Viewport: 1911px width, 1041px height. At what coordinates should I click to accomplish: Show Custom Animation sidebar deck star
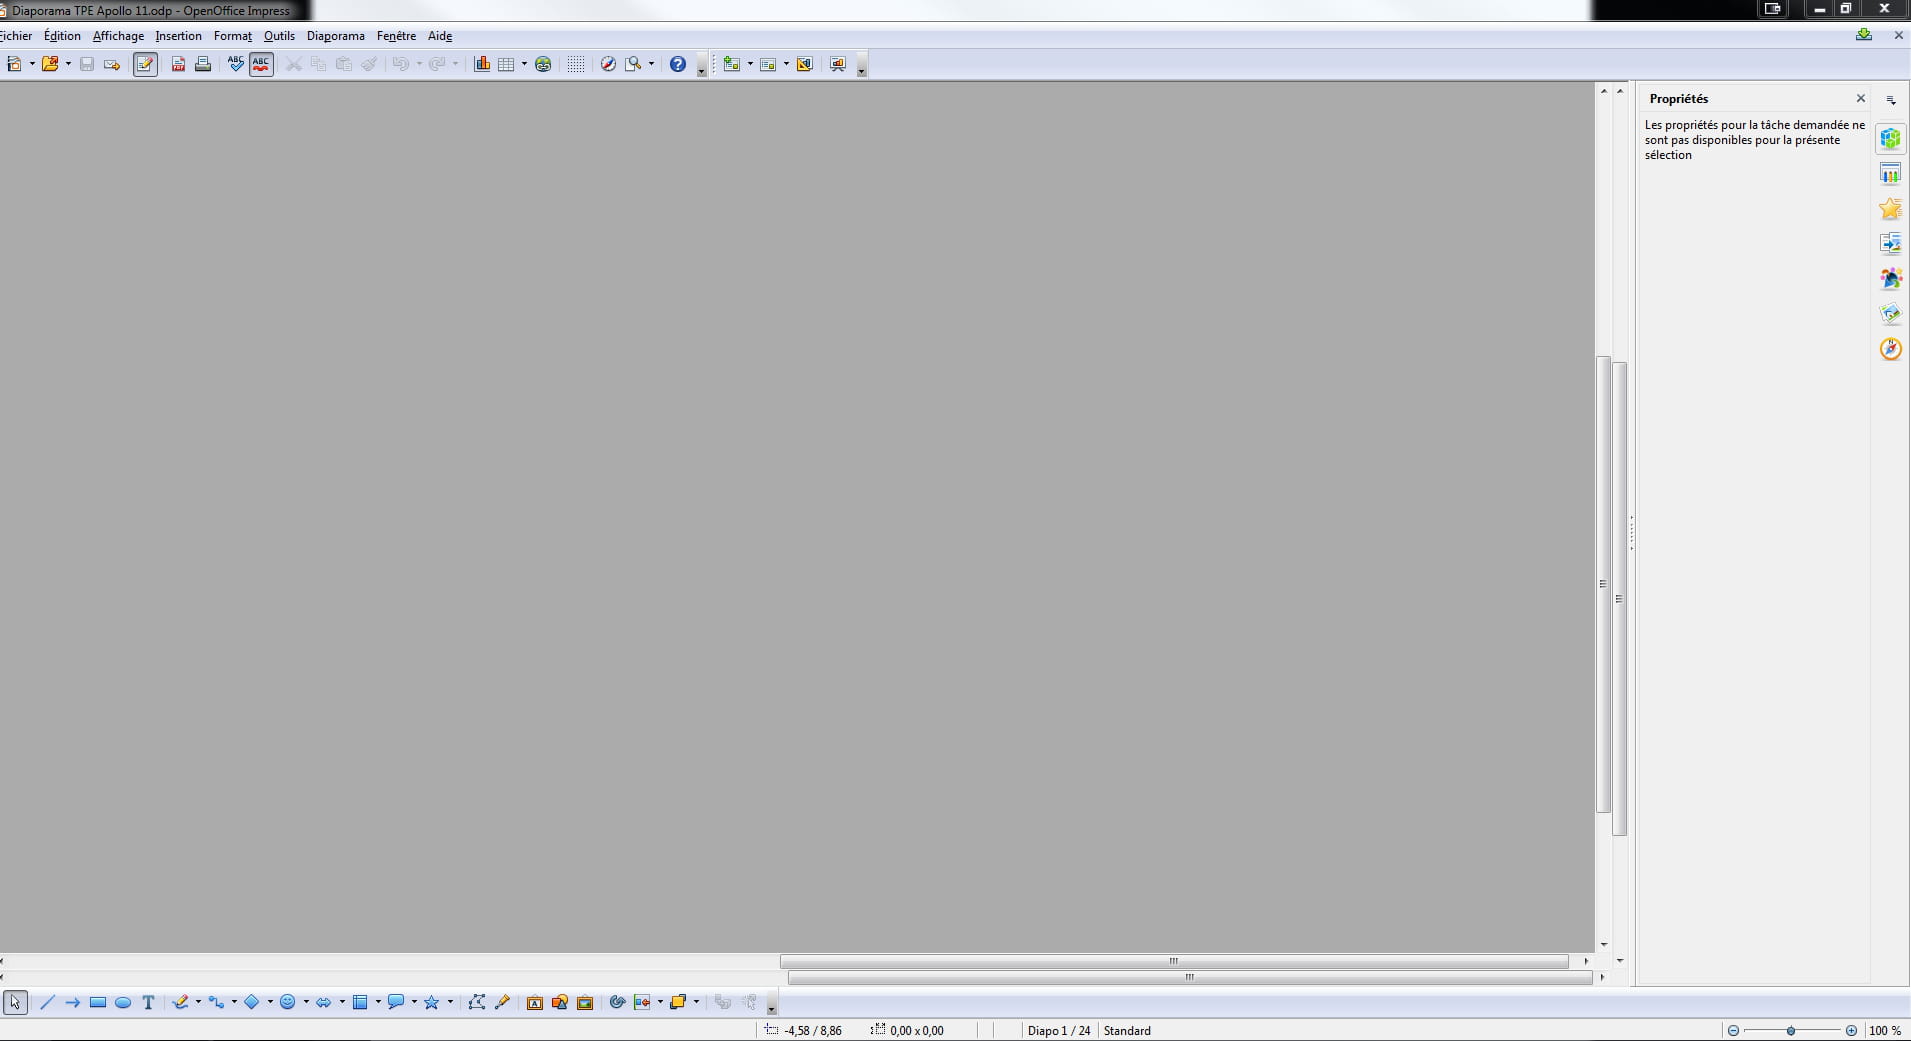click(1890, 209)
